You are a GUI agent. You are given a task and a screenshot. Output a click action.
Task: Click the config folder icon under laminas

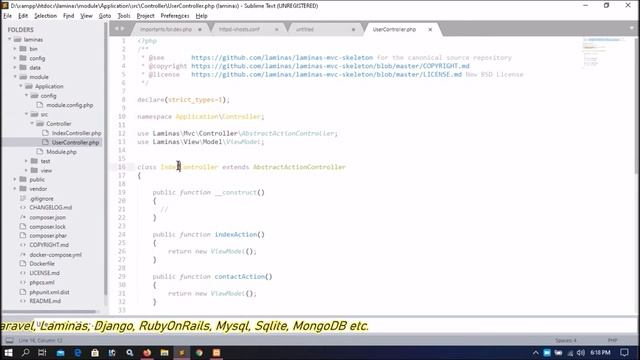[23, 58]
